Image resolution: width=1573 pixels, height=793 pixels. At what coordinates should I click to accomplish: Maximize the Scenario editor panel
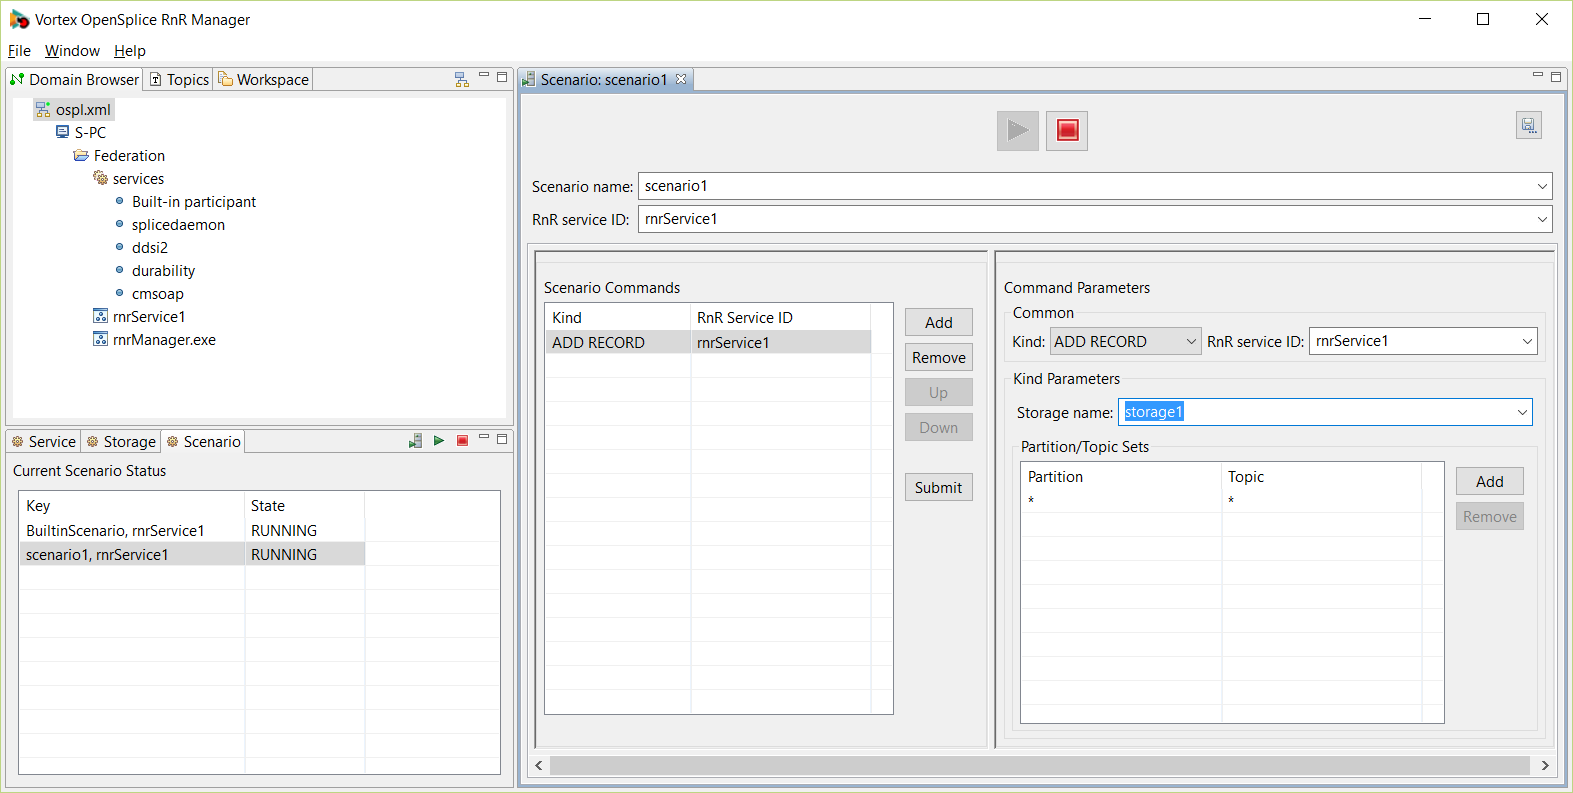point(1556,75)
